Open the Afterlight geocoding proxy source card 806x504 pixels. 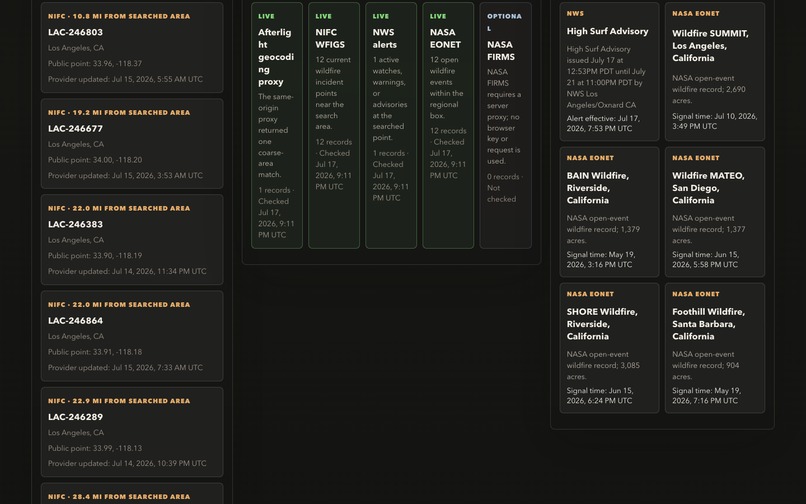[x=277, y=125]
